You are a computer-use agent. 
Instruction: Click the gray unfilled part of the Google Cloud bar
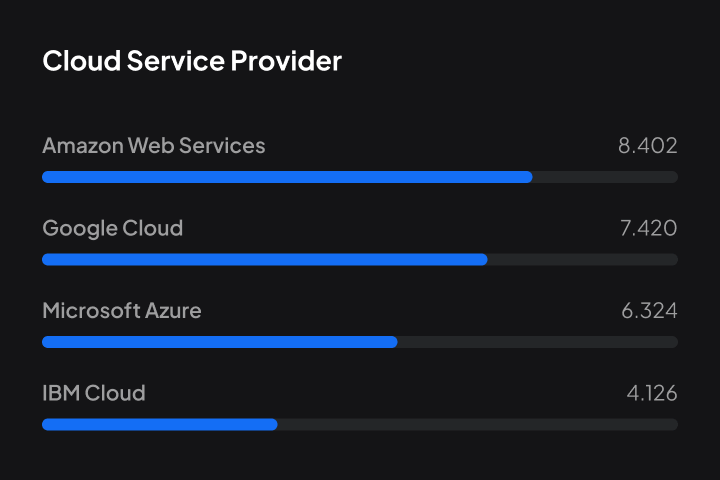582,259
